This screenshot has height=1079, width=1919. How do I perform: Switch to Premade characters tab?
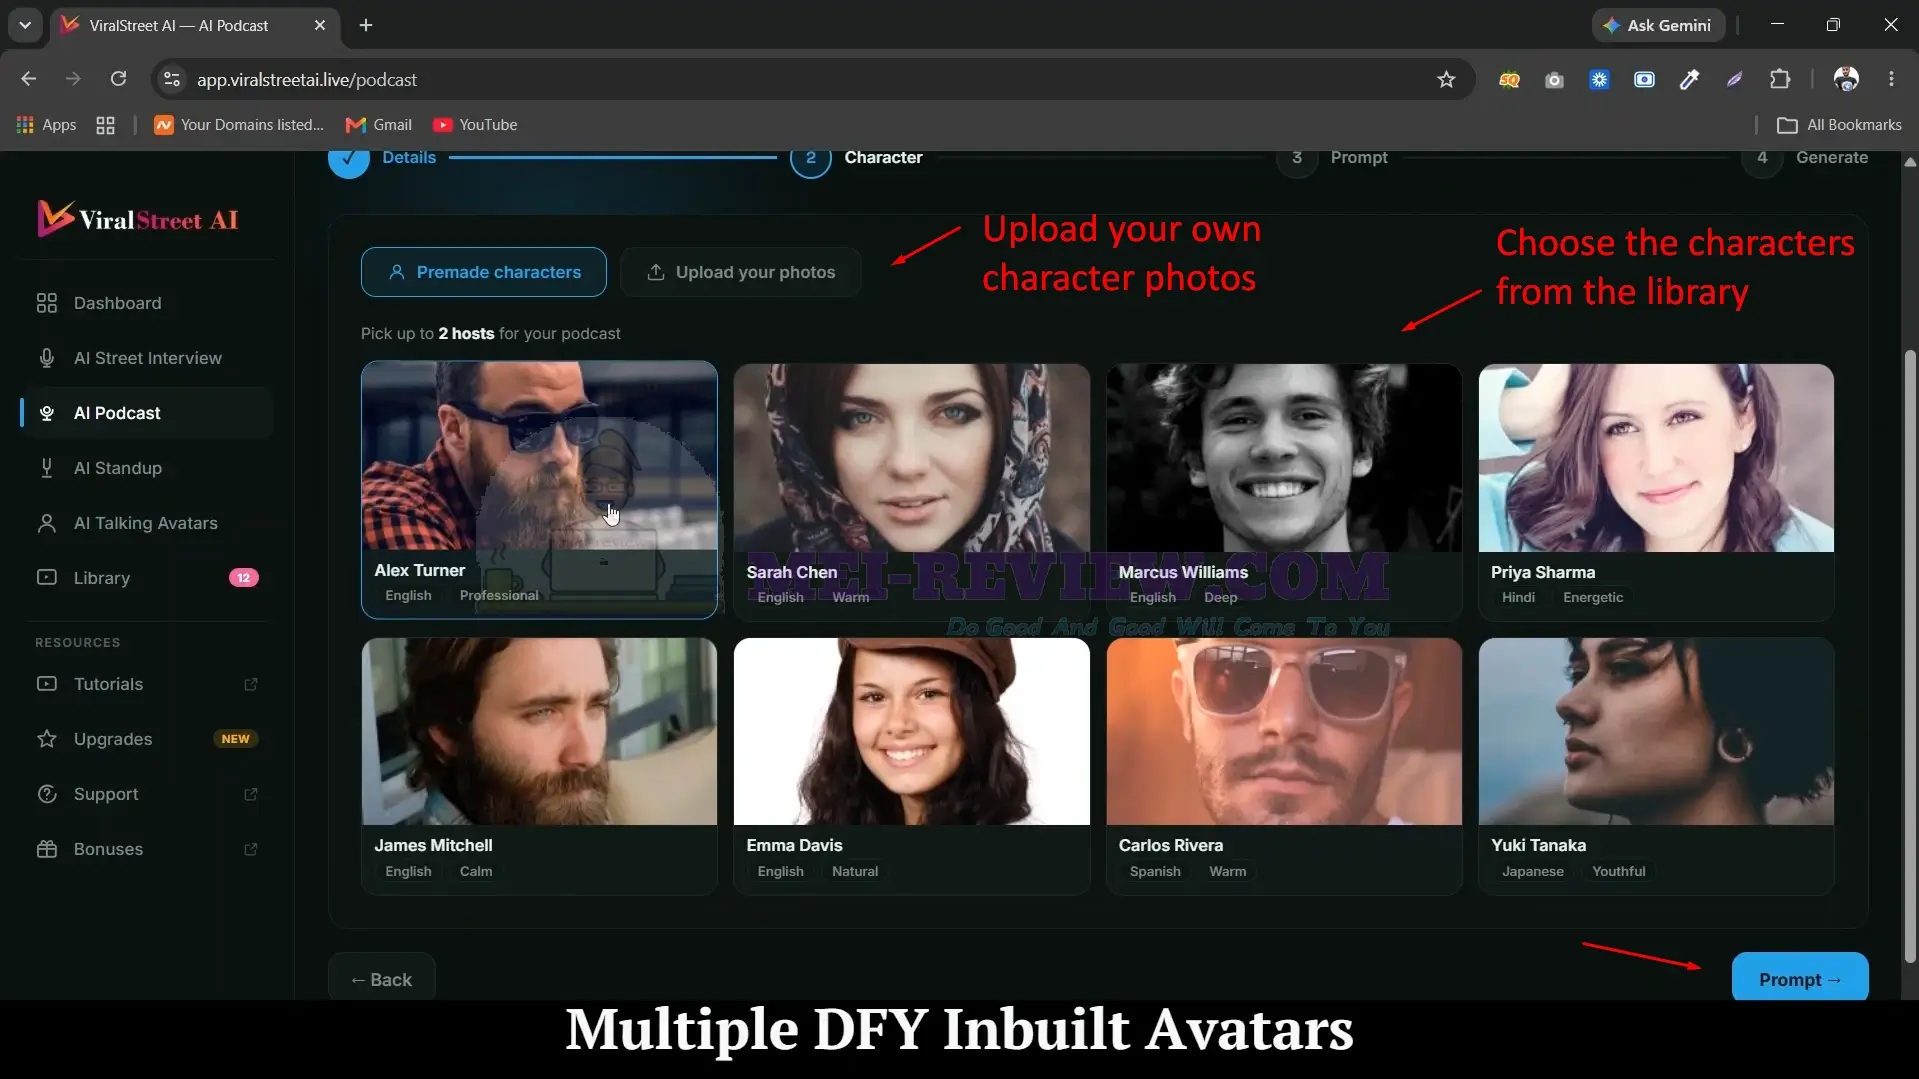(x=484, y=272)
